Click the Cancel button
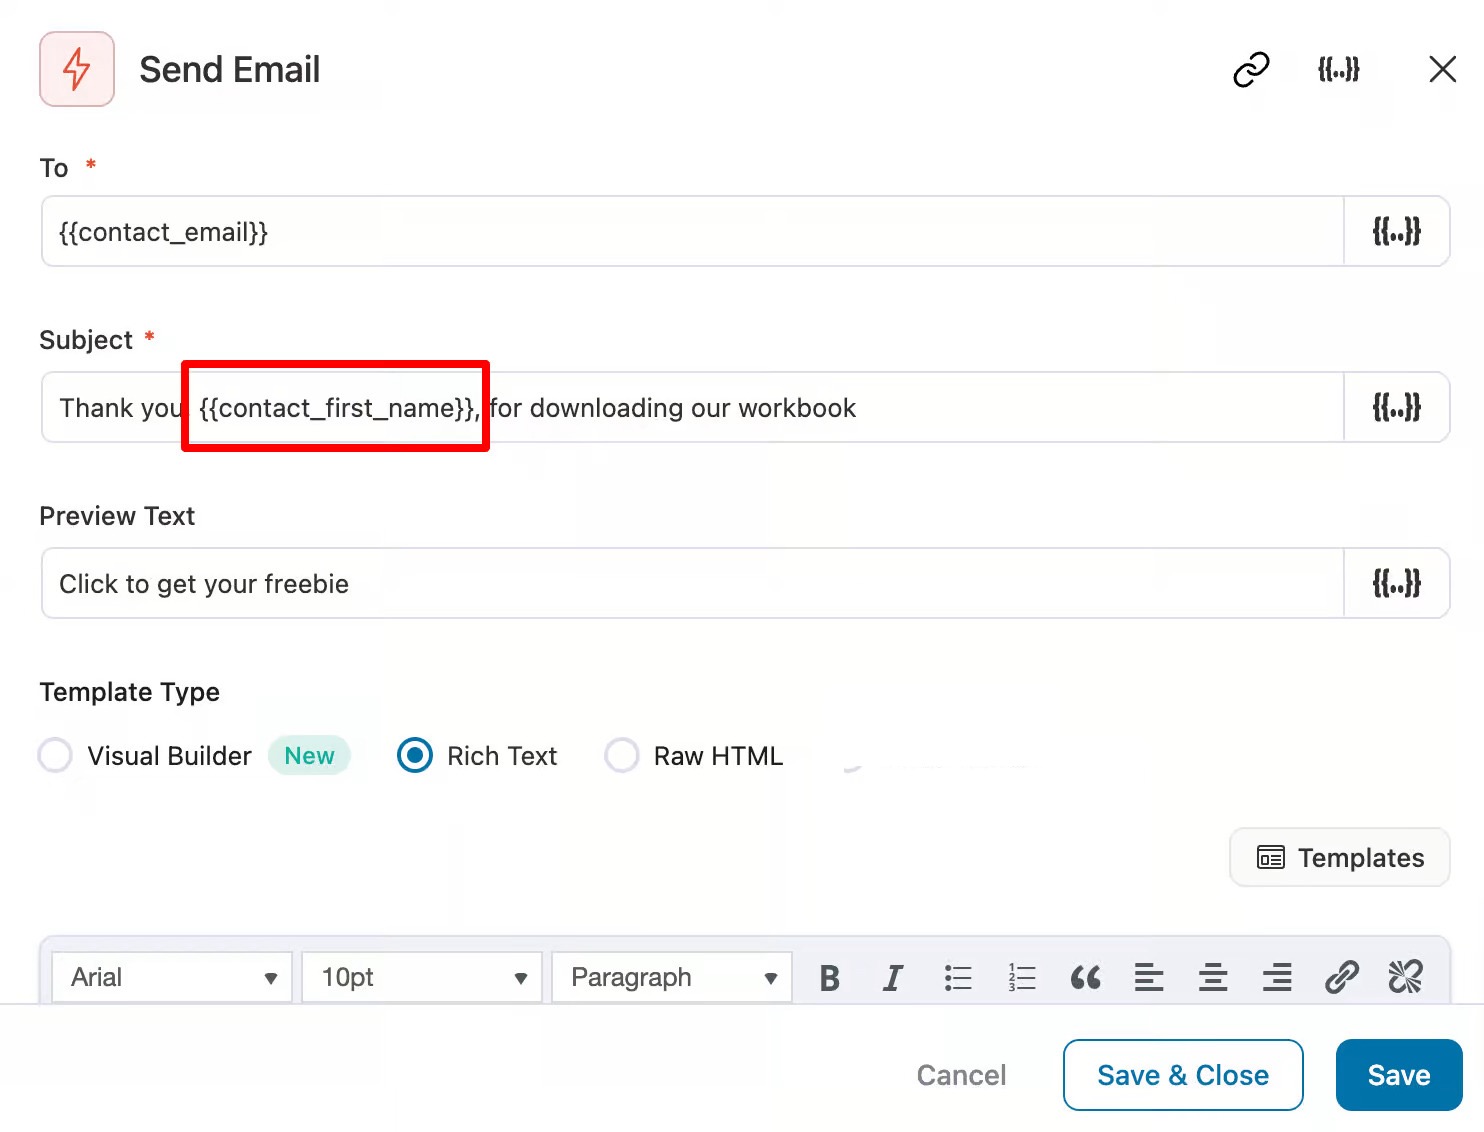Image resolution: width=1484 pixels, height=1132 pixels. click(961, 1075)
